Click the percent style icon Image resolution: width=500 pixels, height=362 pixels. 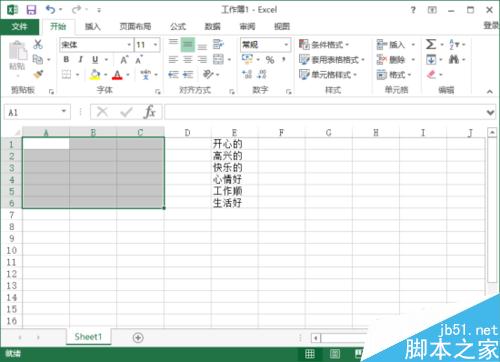(270, 60)
